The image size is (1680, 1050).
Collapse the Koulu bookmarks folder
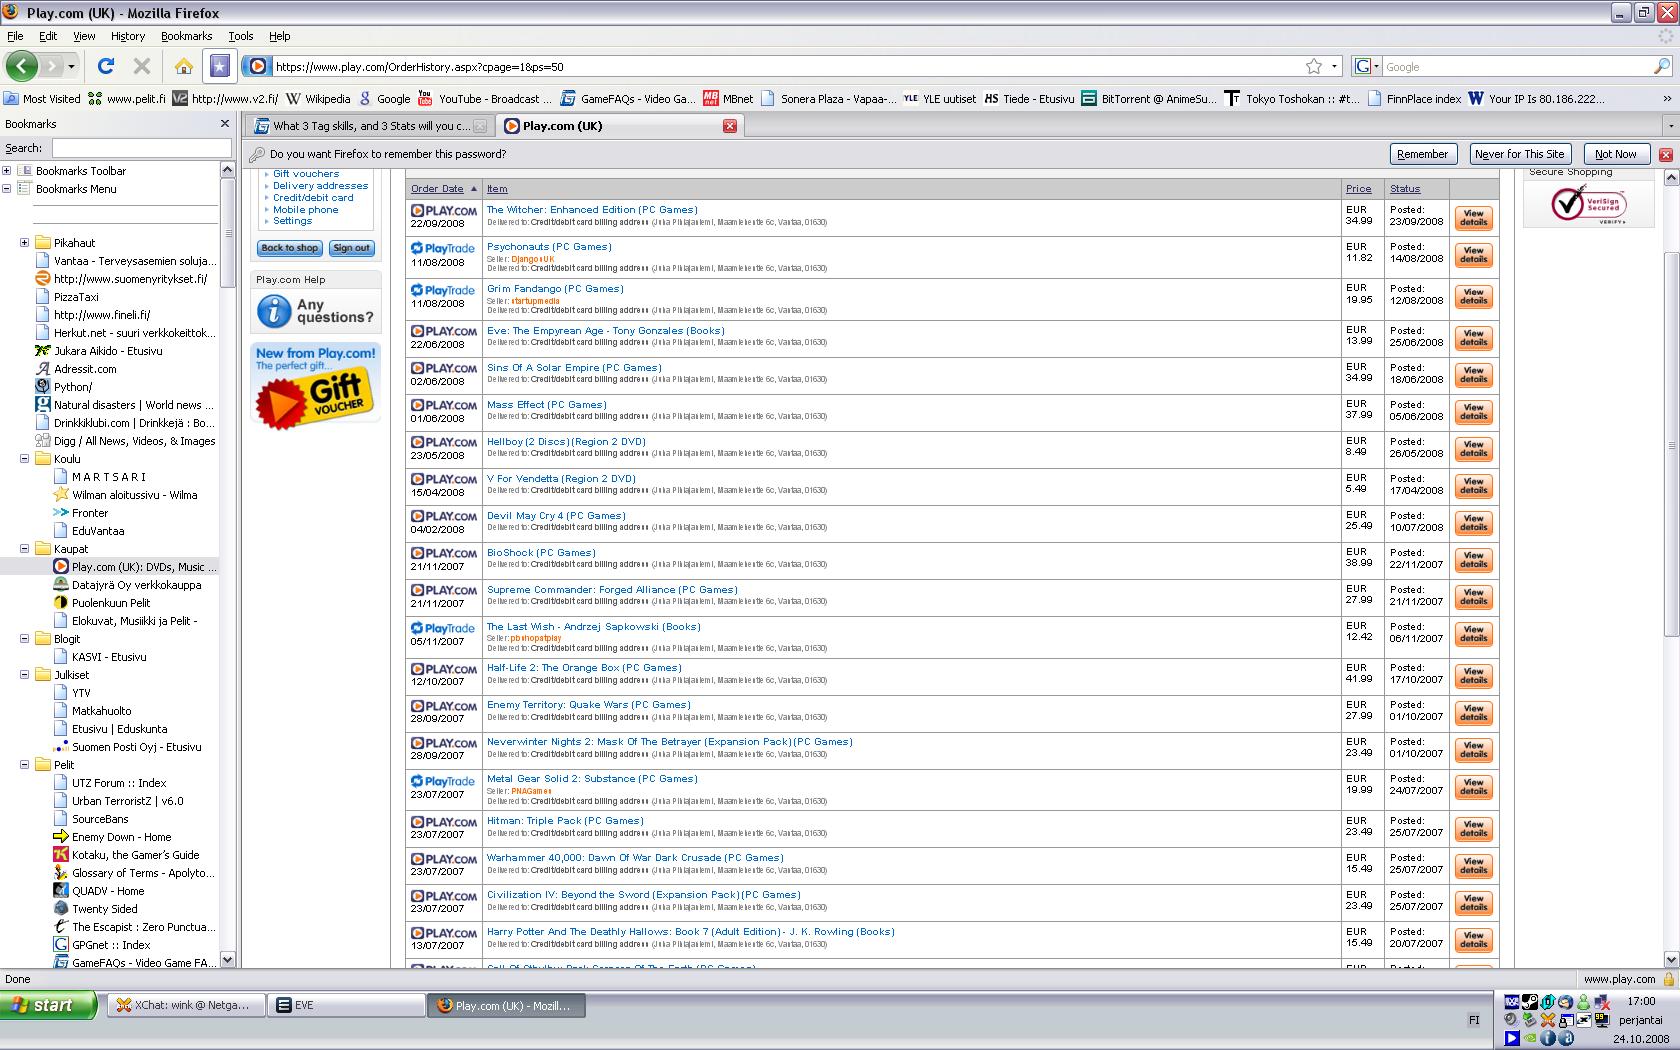25,459
